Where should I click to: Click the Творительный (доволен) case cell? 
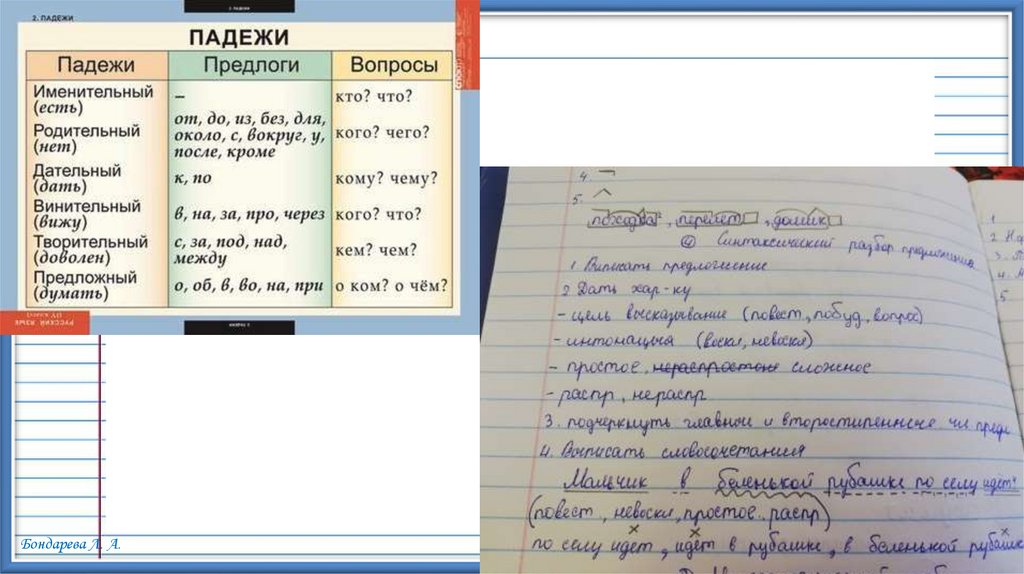coord(90,249)
